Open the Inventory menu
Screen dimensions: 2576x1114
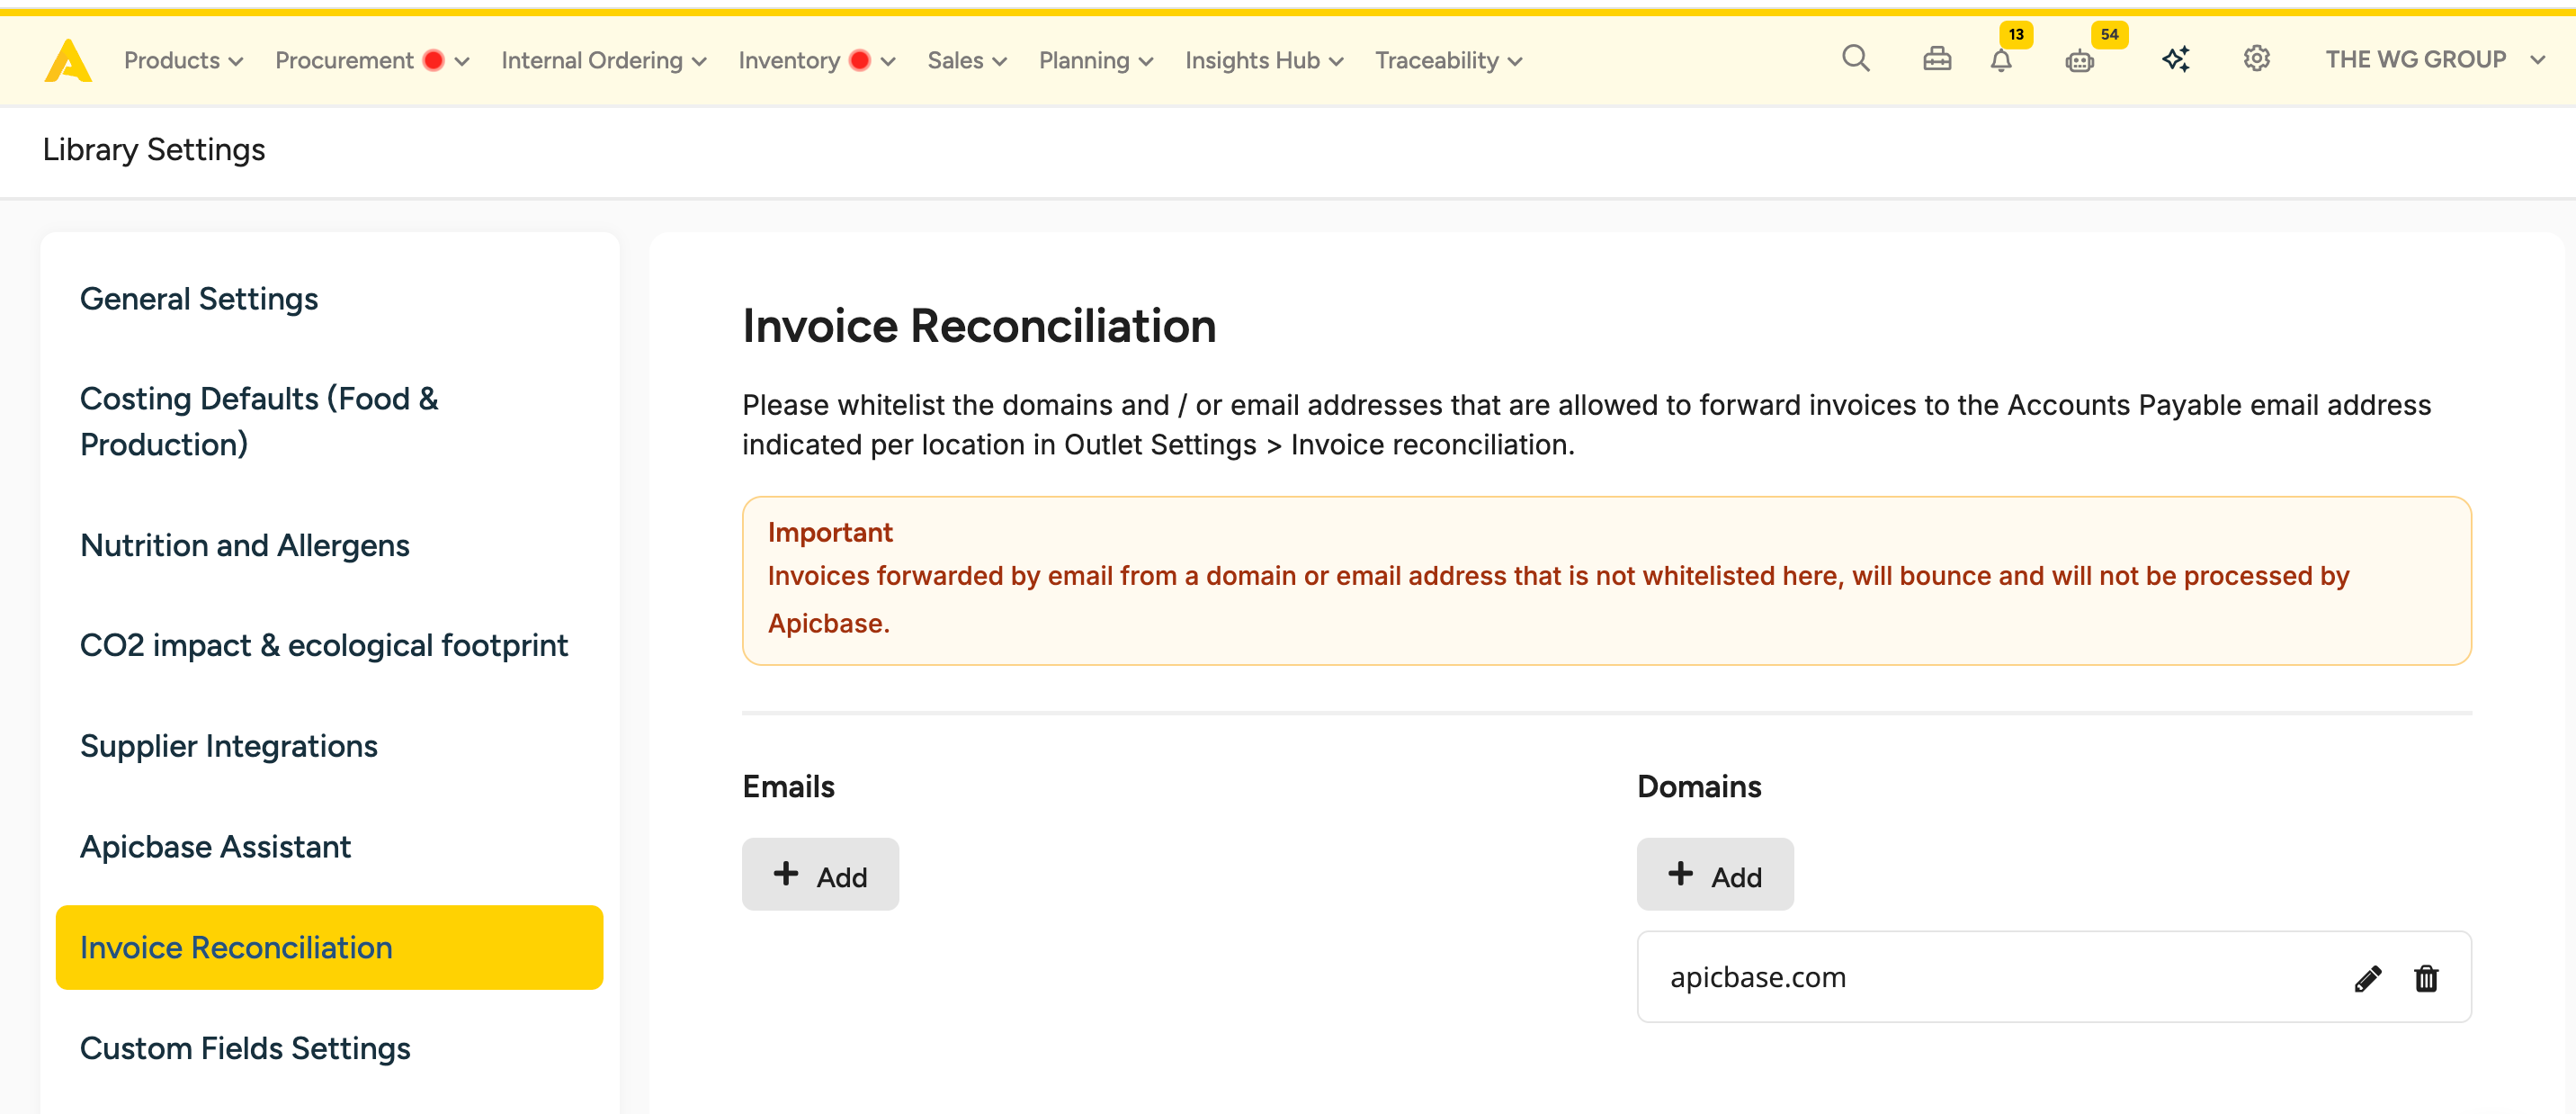point(815,61)
